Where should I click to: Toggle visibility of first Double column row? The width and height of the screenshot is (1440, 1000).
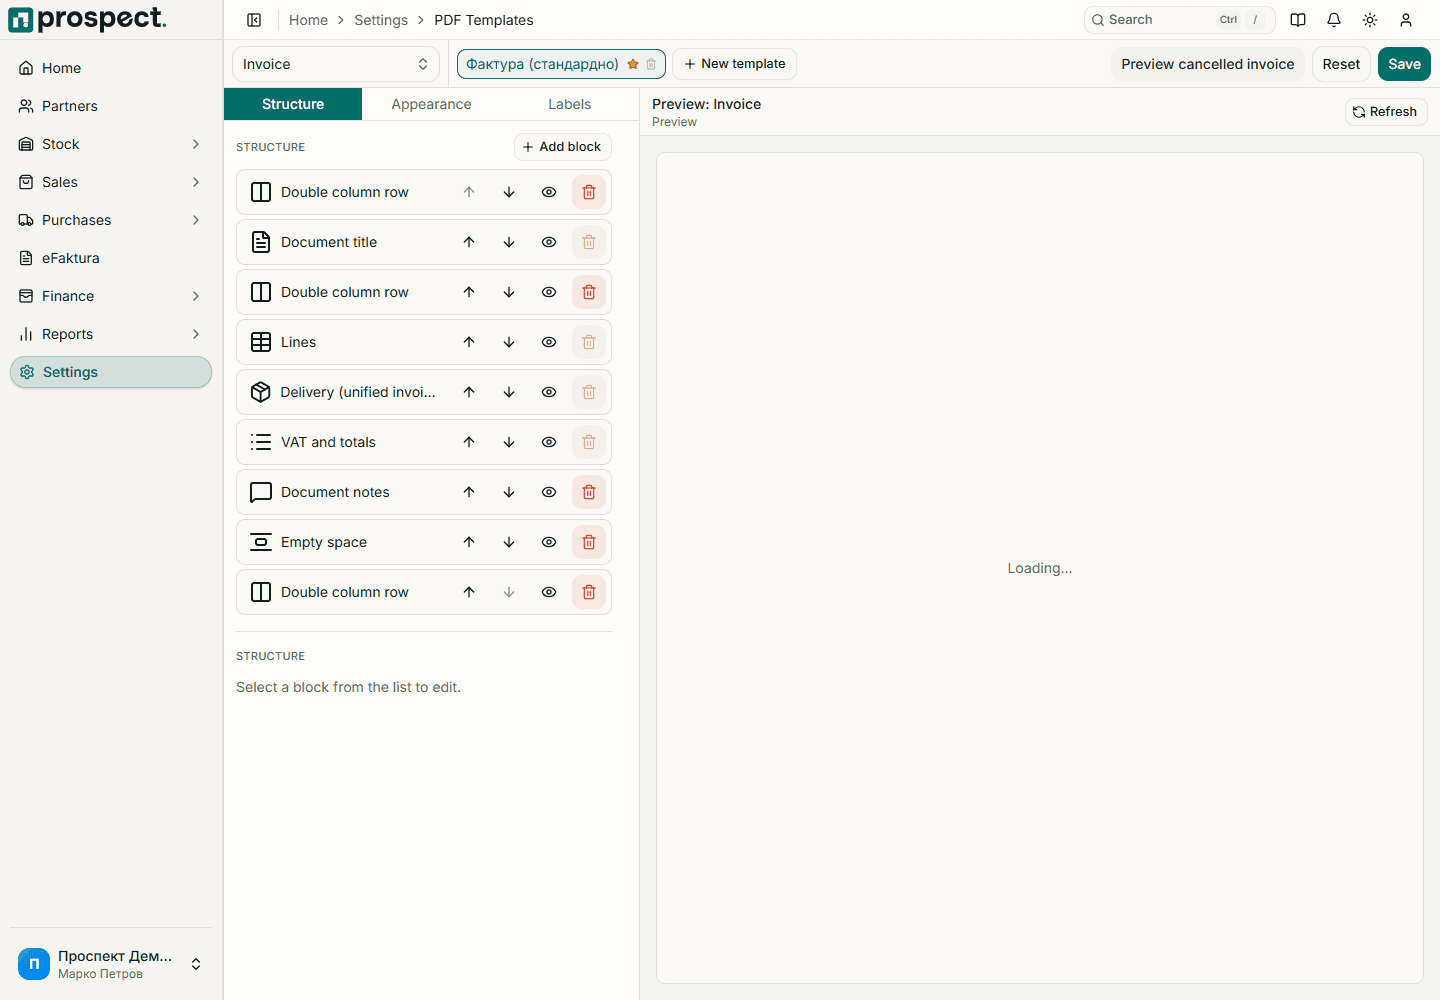coord(549,192)
